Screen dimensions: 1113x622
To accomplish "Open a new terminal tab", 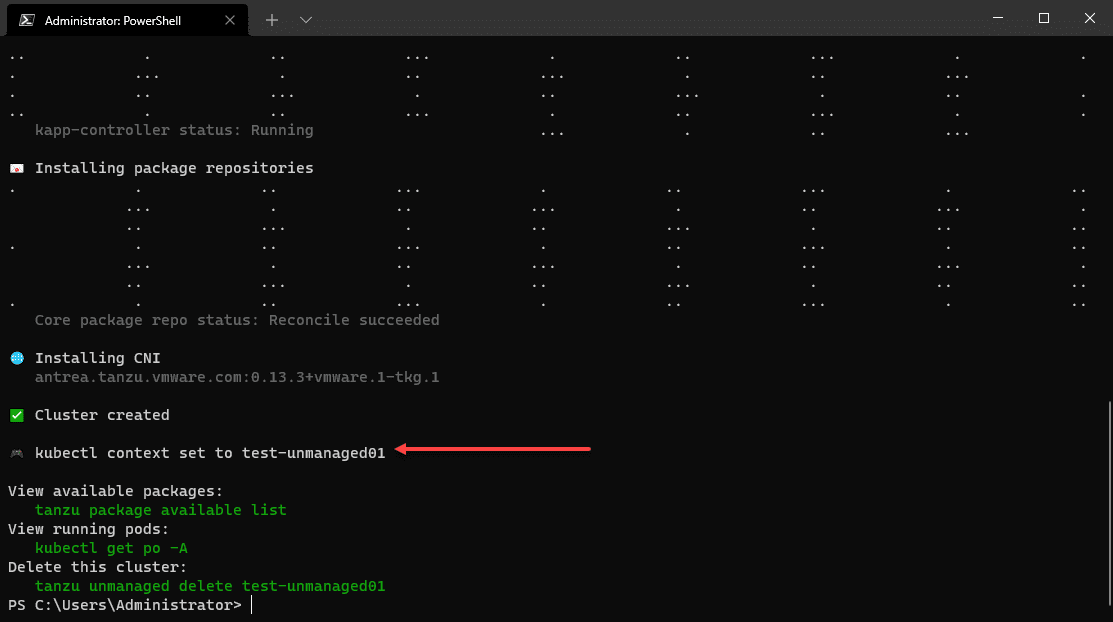I will pyautogui.click(x=272, y=20).
